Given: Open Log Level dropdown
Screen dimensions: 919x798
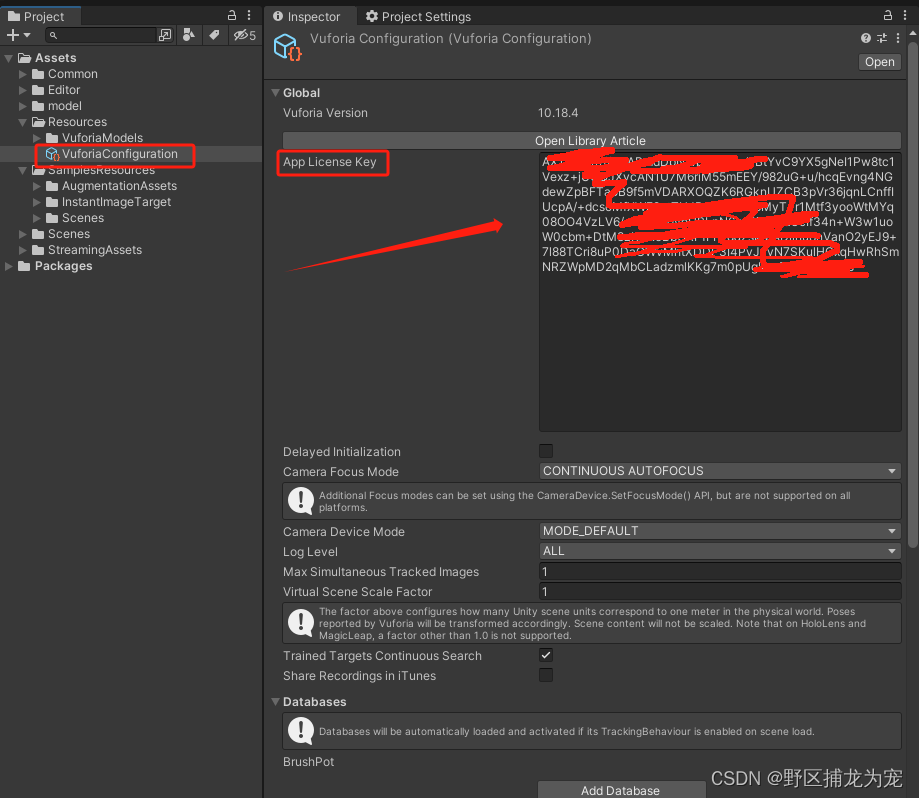Looking at the screenshot, I should coord(720,551).
